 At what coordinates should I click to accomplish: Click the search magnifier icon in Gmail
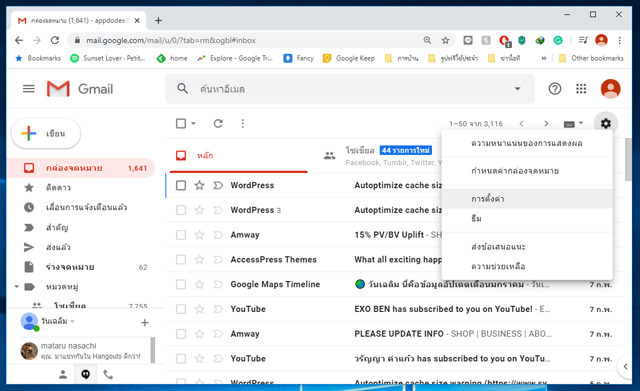[x=182, y=89]
